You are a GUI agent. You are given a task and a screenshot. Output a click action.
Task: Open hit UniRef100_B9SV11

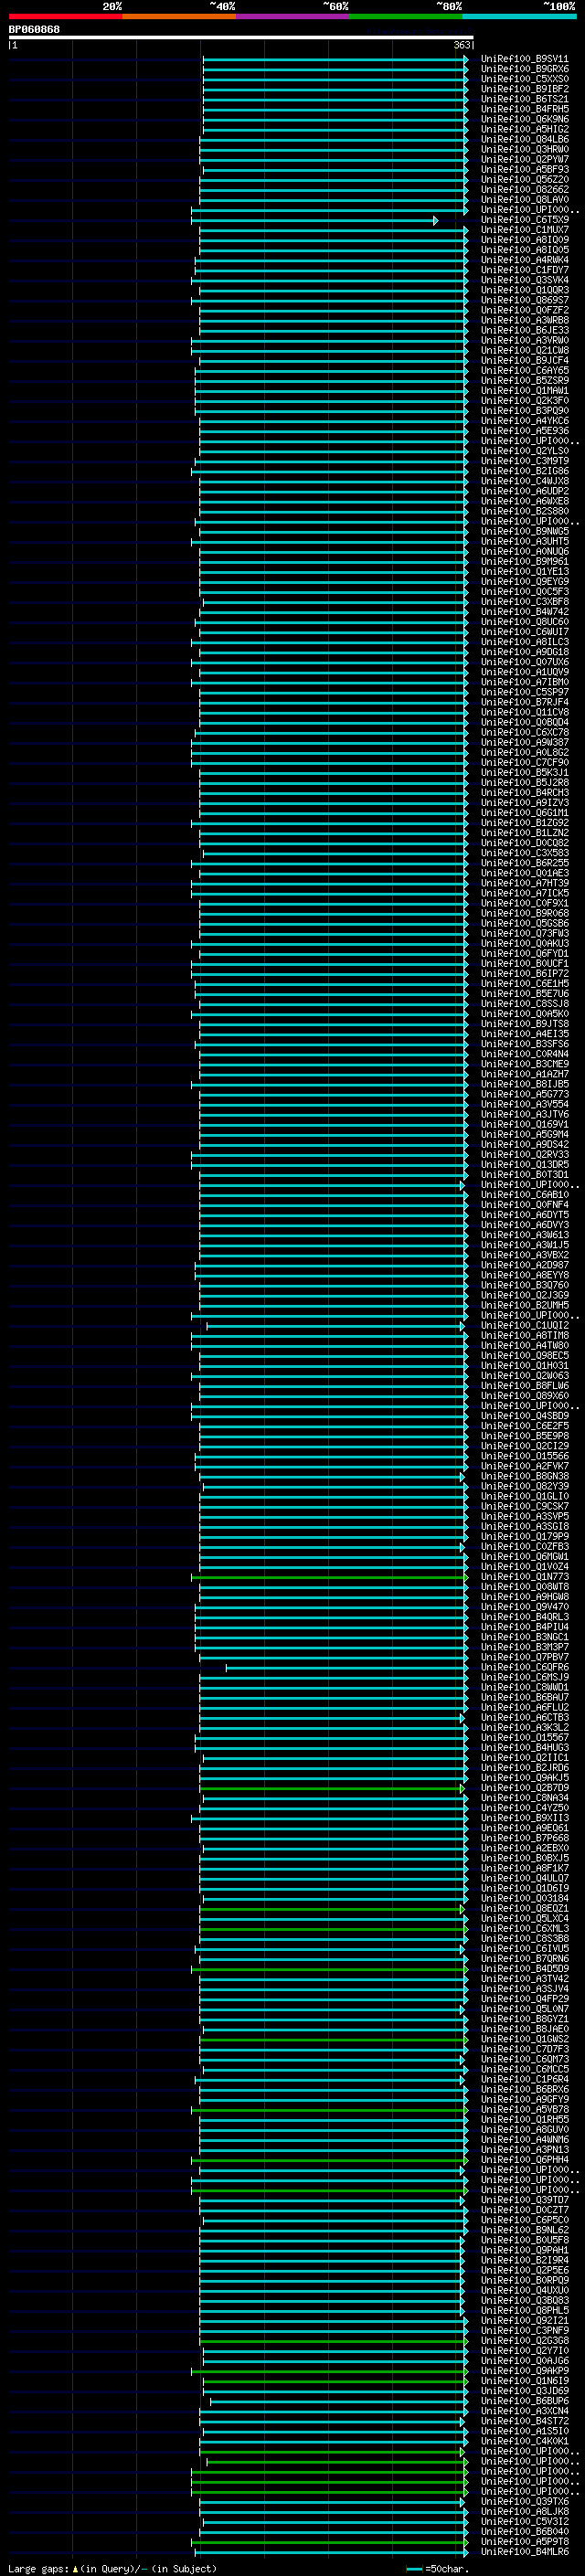click(524, 59)
